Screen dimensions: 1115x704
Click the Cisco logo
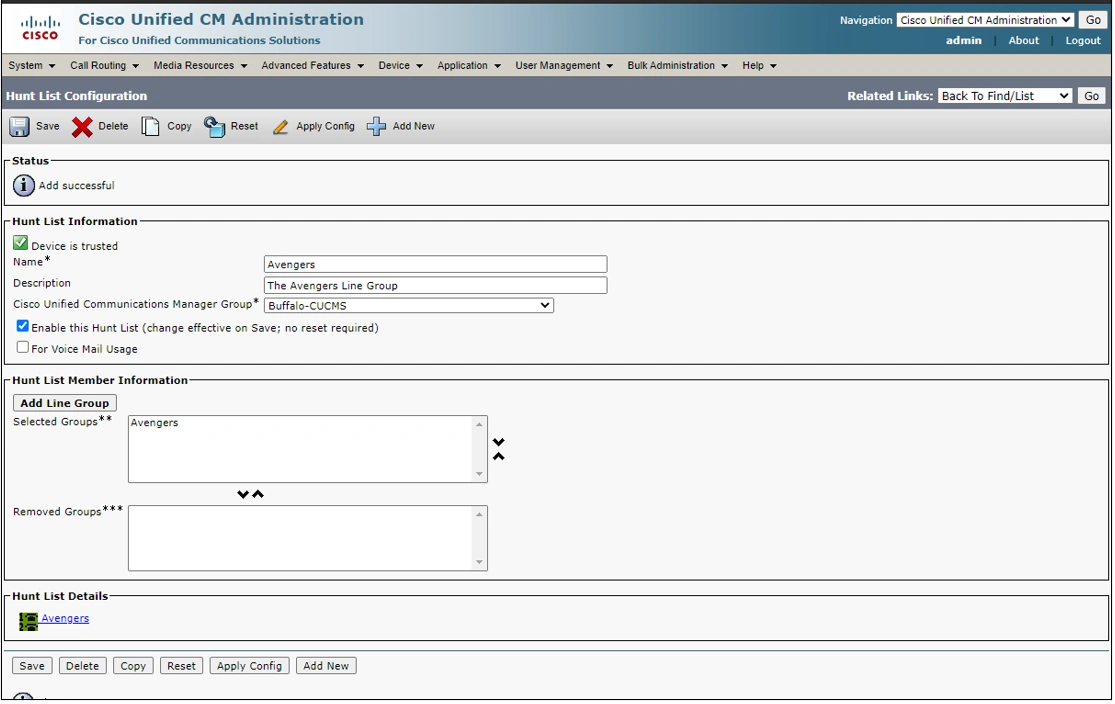(41, 28)
